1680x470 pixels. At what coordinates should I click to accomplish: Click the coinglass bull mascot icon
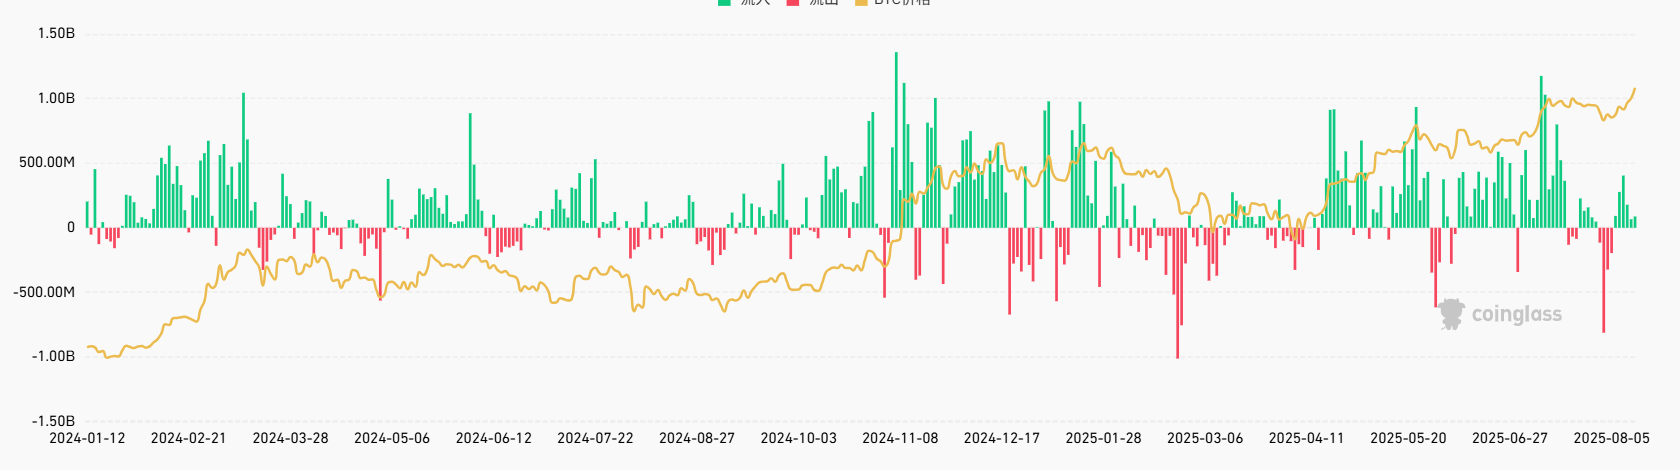point(1451,314)
